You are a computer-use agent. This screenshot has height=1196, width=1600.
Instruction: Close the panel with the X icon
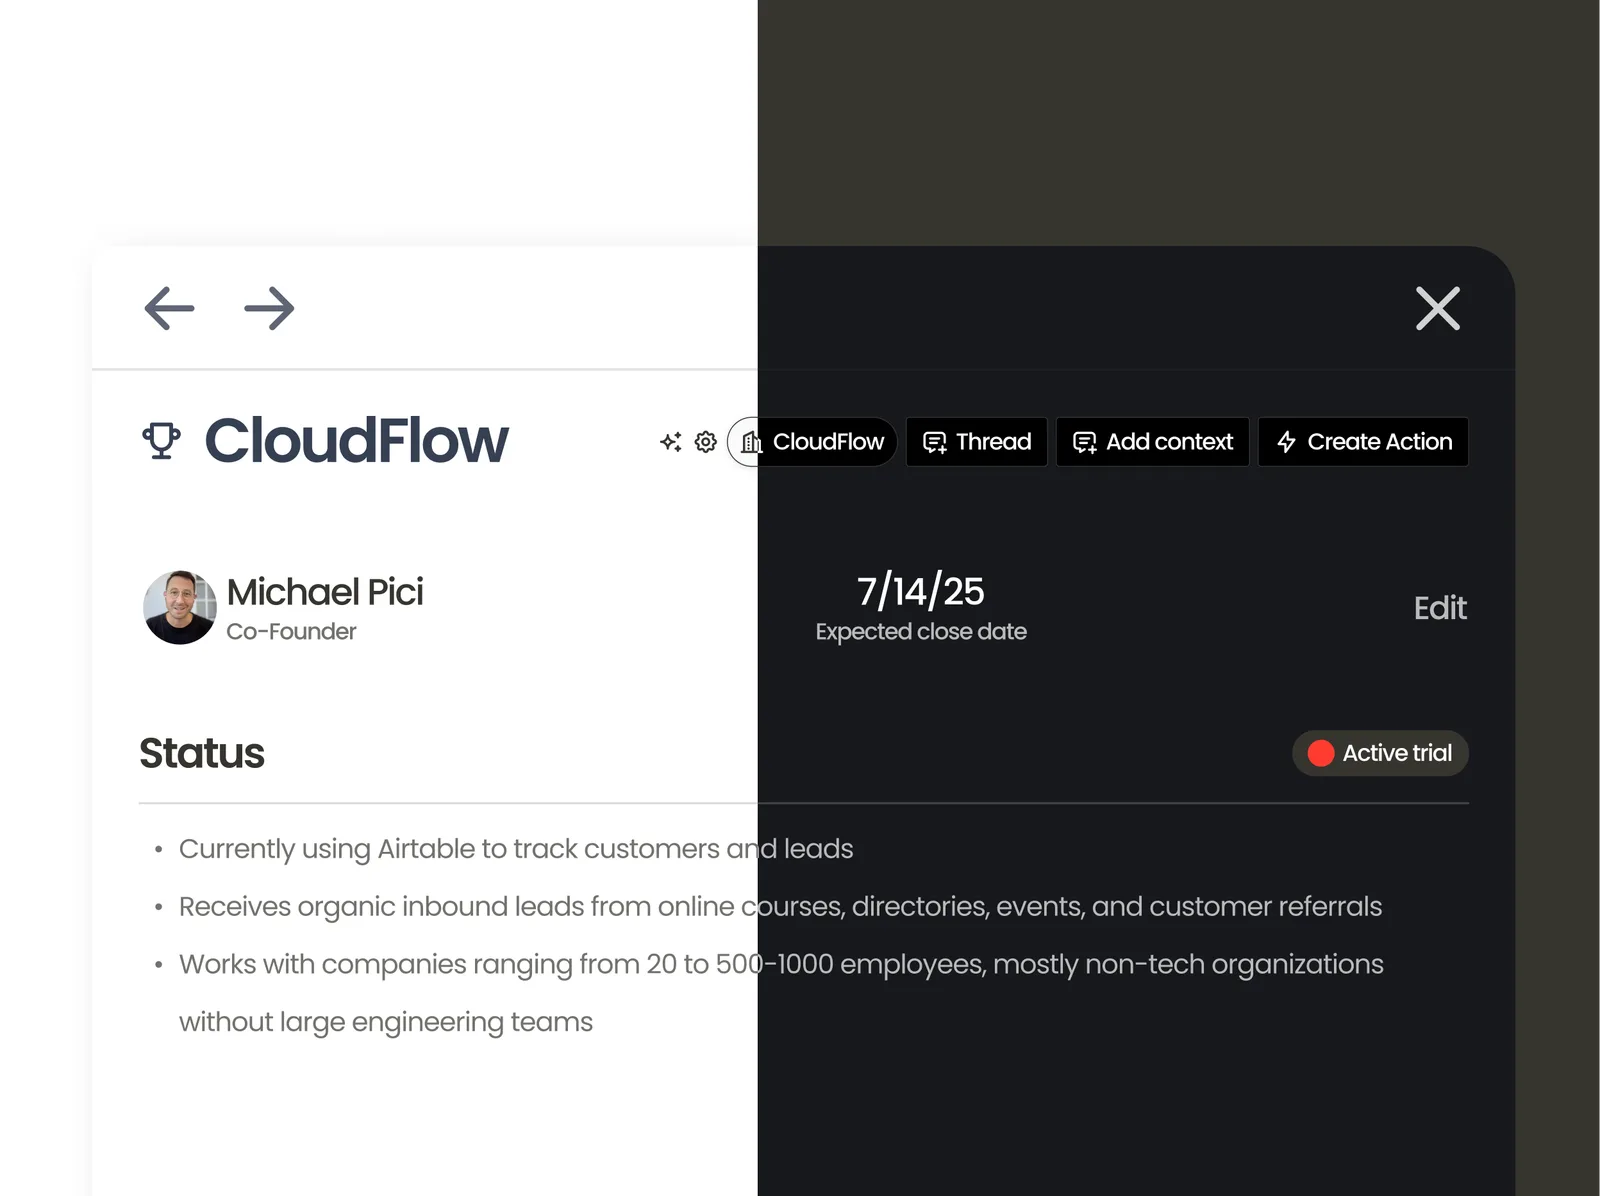coord(1438,308)
